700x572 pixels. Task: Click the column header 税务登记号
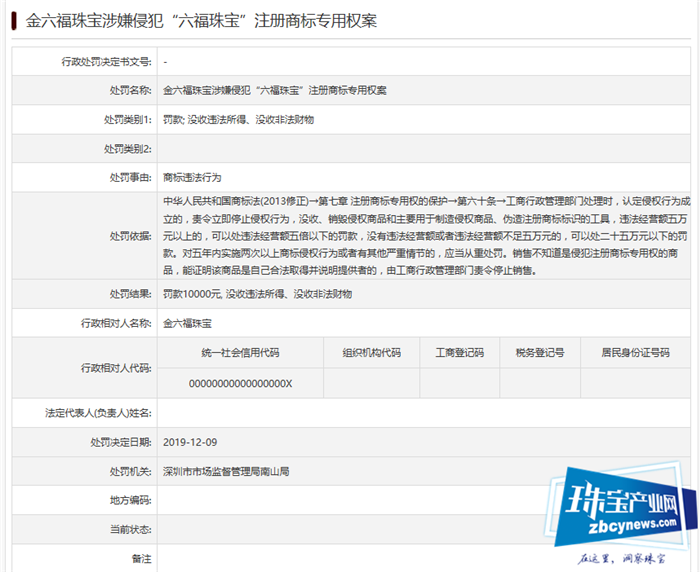(540, 353)
